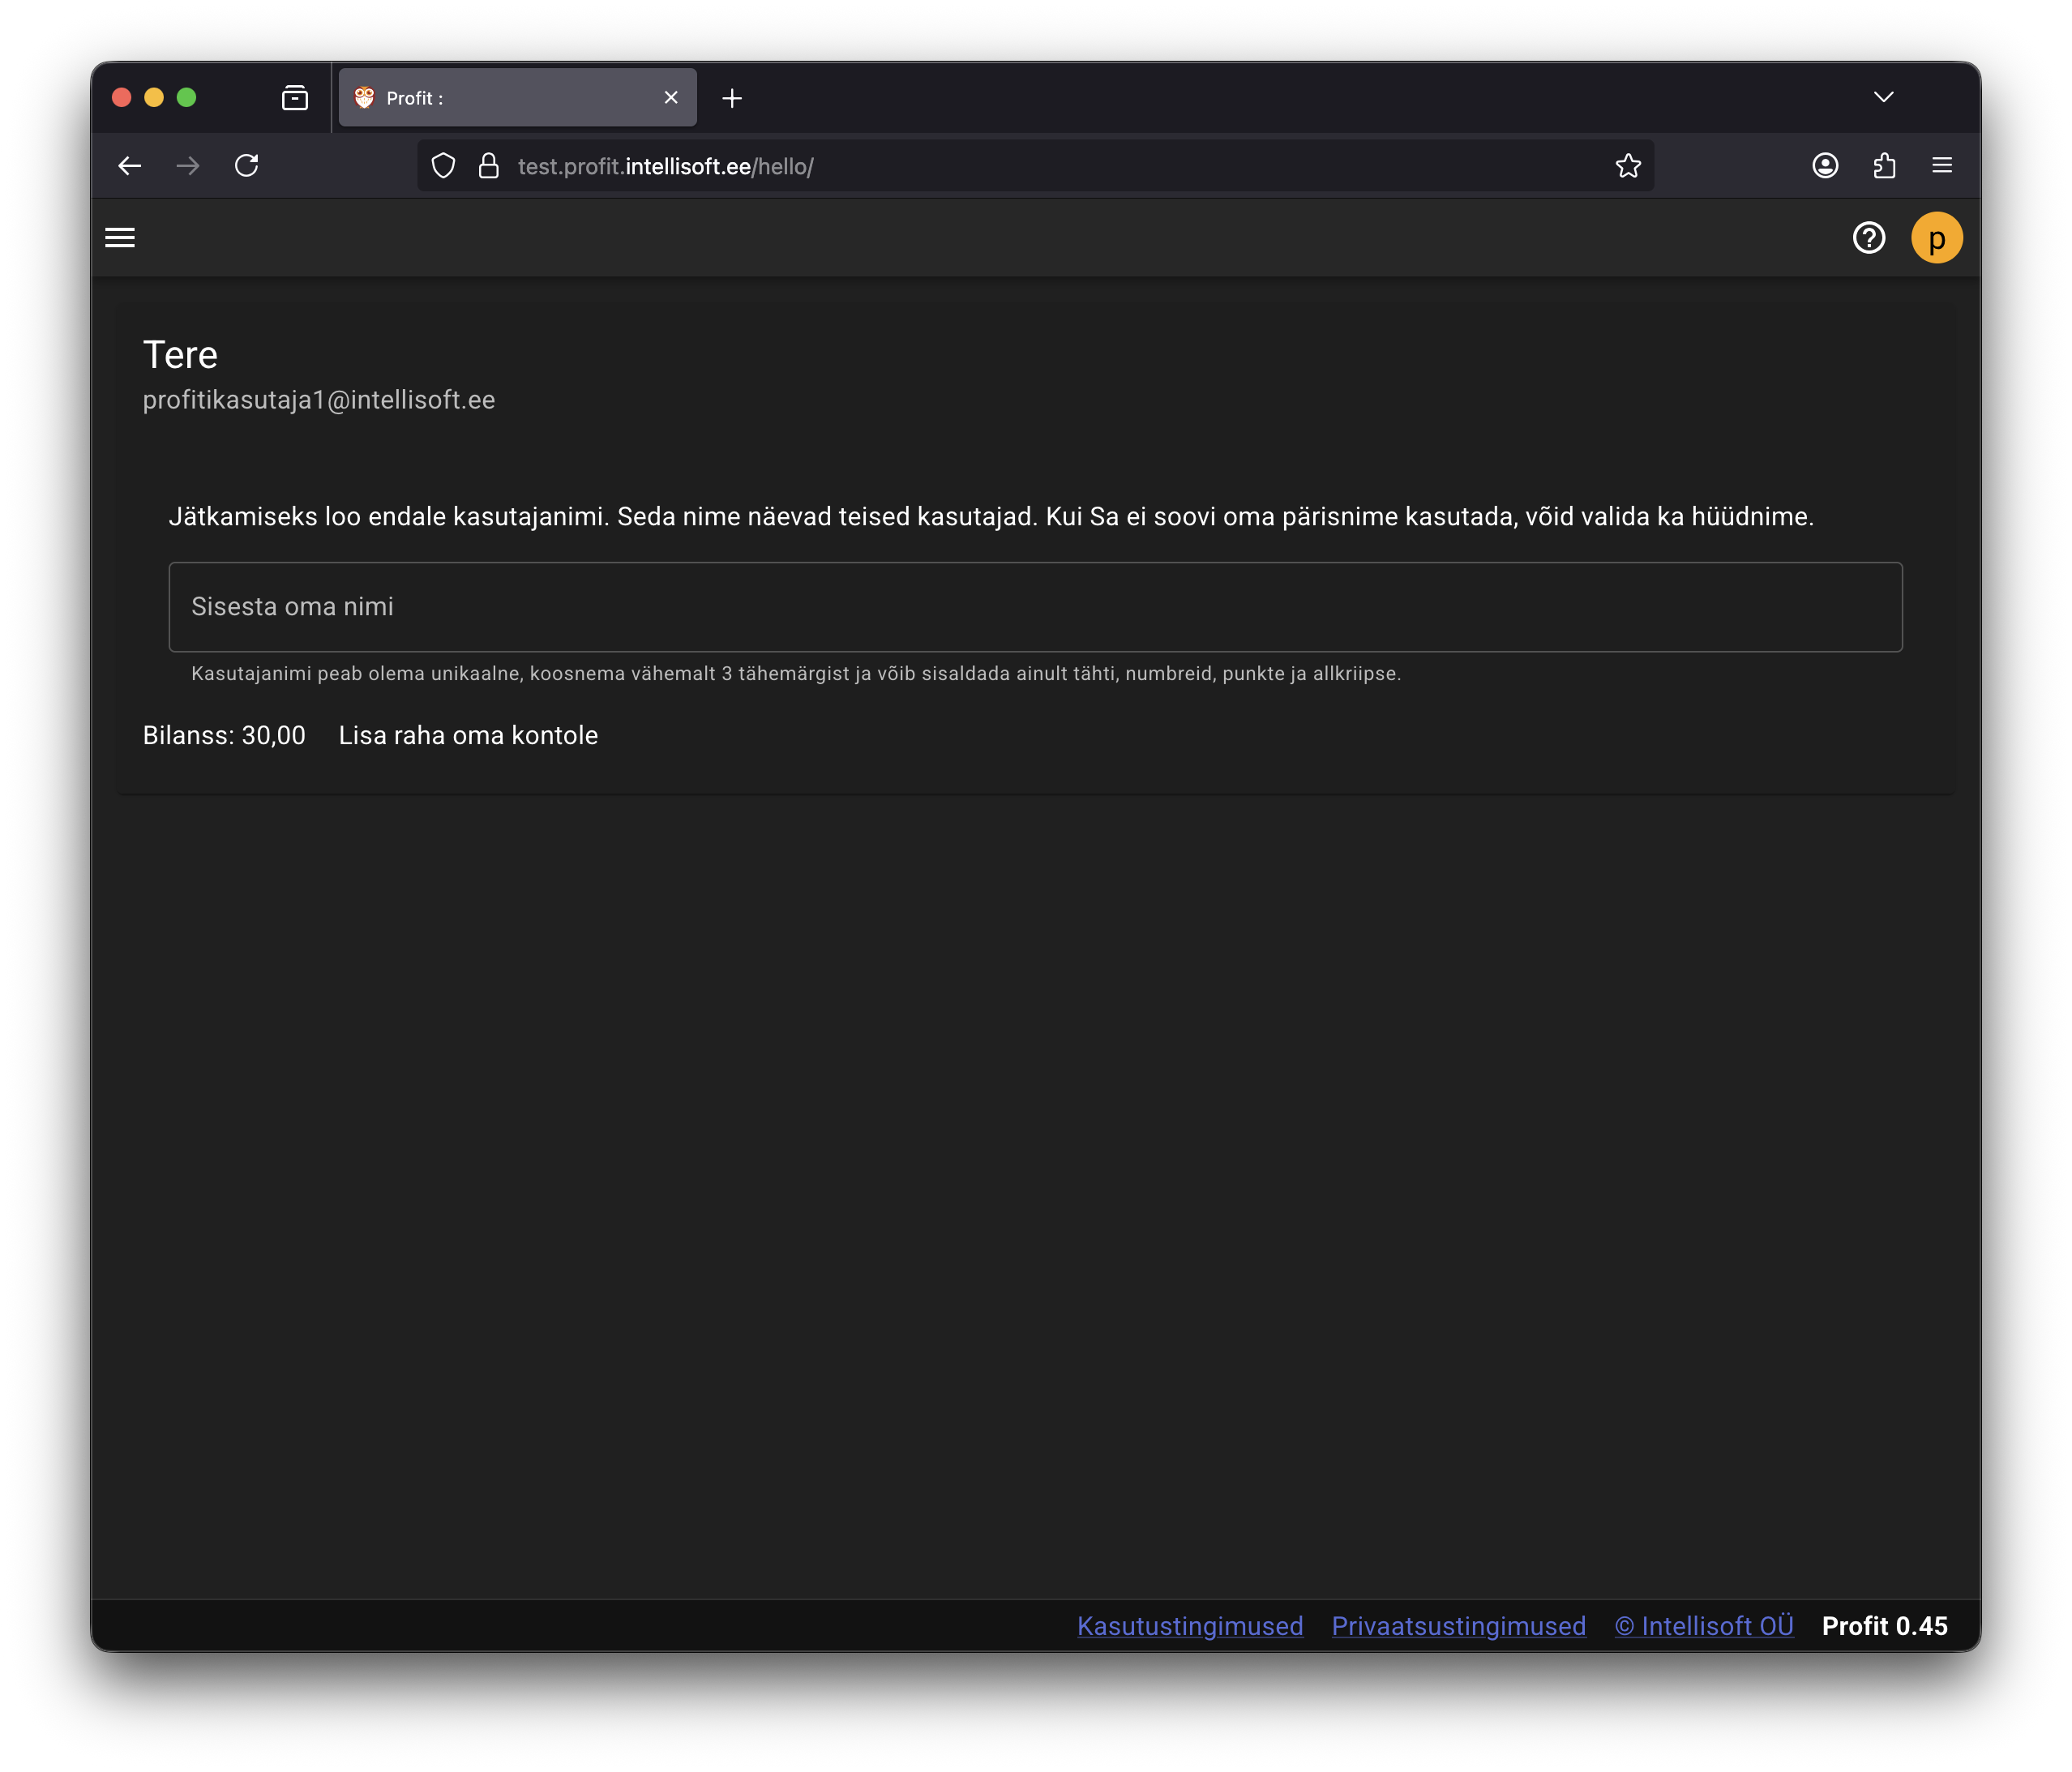Click the Sisesta oma nimi field
Screen dimensions: 2072x1772
click(1035, 607)
